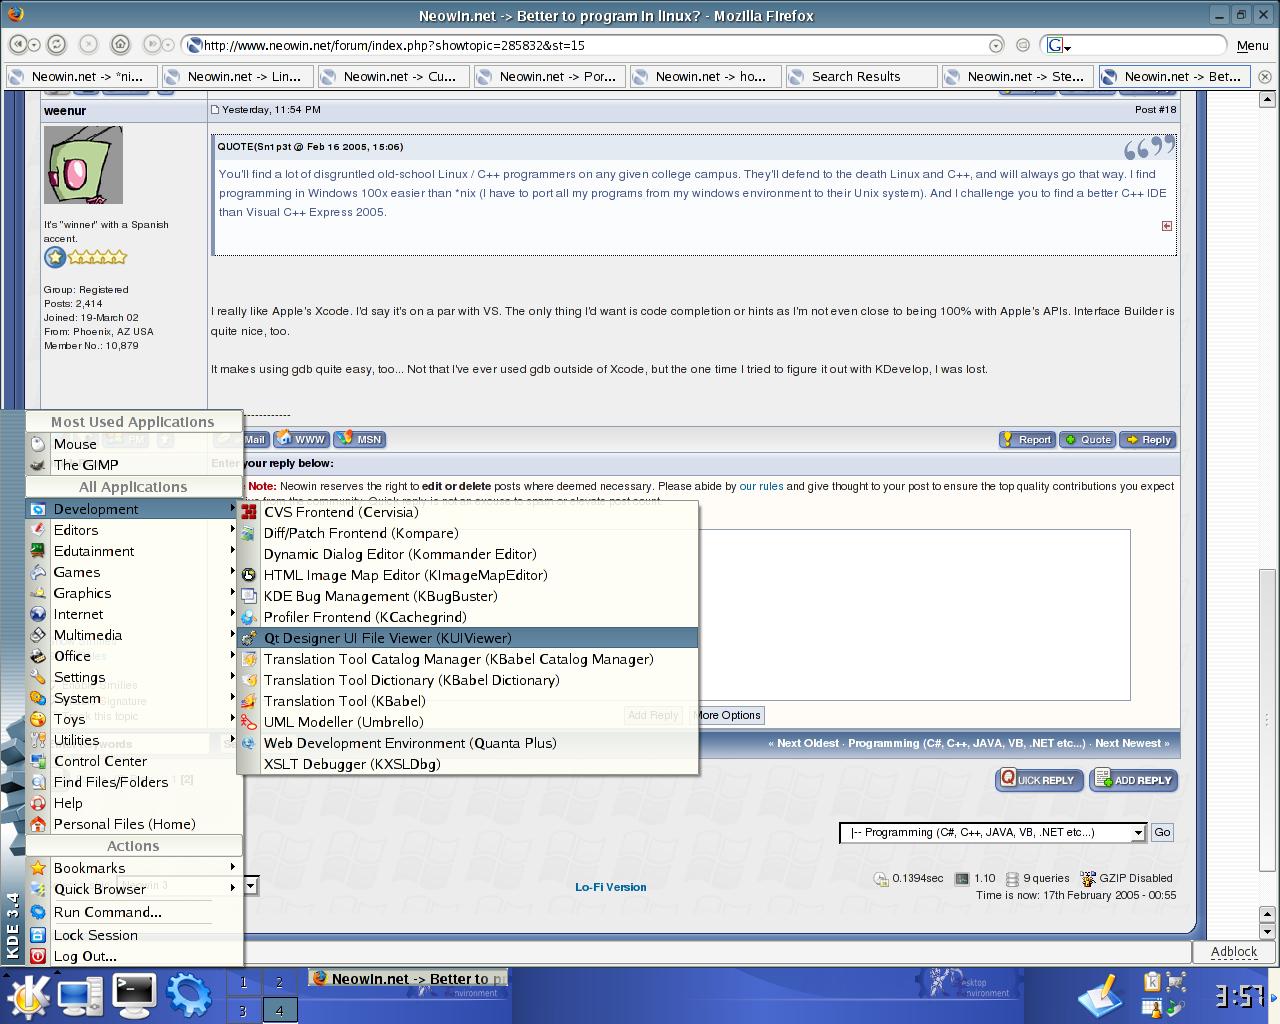
Task: Click the Add Reply icon
Action: pos(1133,780)
